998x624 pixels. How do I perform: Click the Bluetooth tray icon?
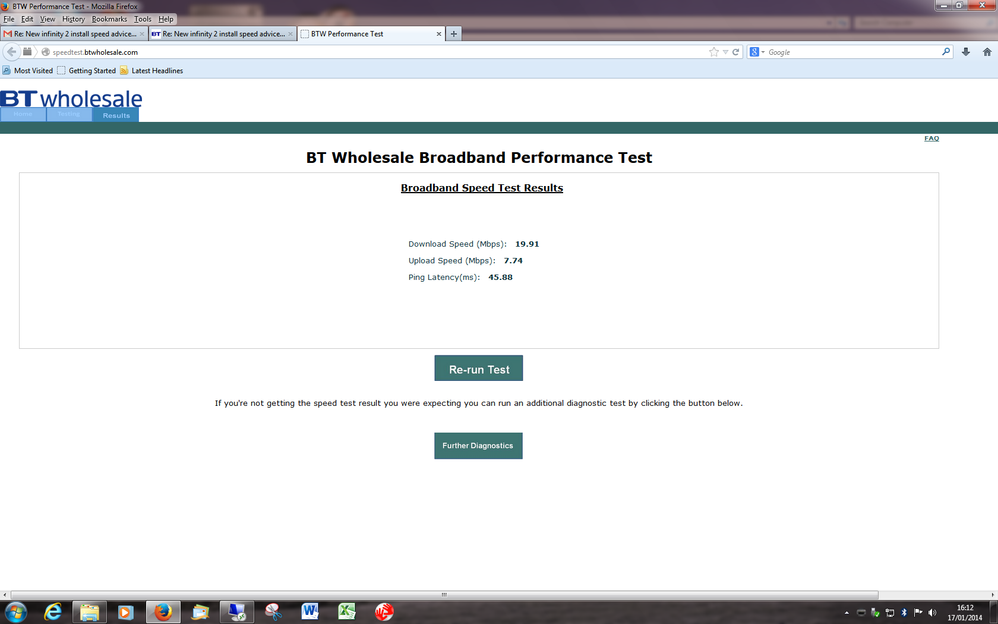pos(904,613)
